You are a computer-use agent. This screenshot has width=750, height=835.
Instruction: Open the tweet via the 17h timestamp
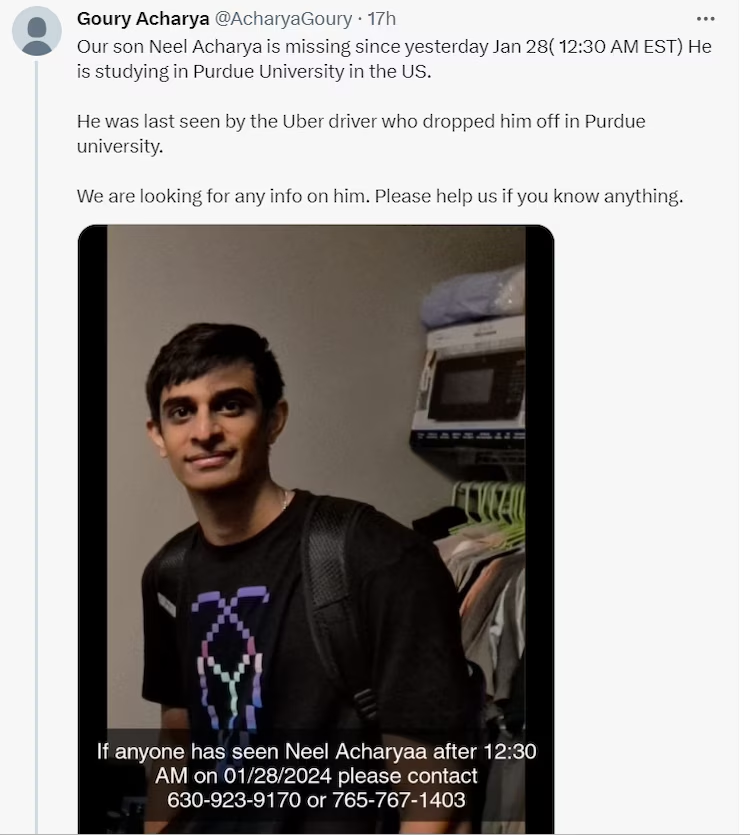382,19
